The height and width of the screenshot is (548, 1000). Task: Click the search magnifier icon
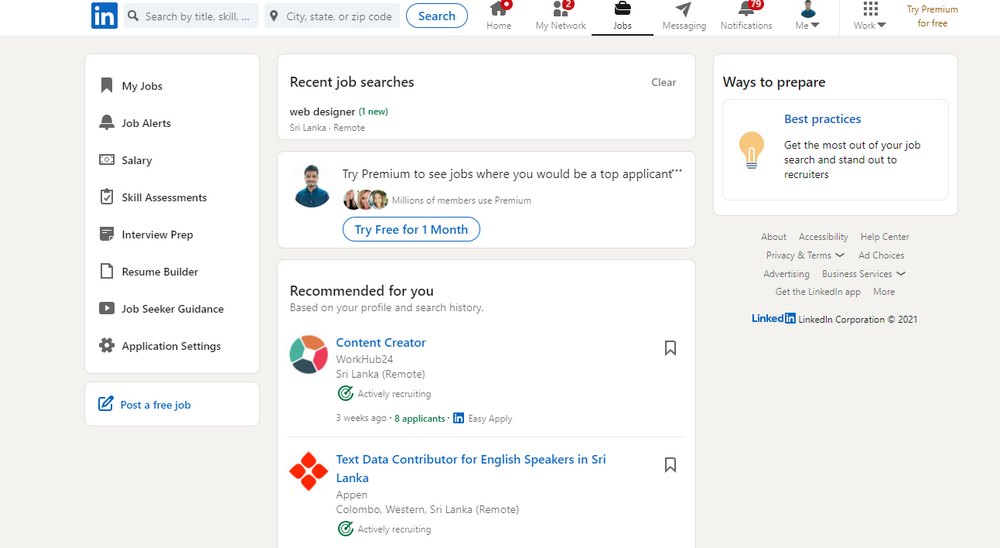[133, 16]
